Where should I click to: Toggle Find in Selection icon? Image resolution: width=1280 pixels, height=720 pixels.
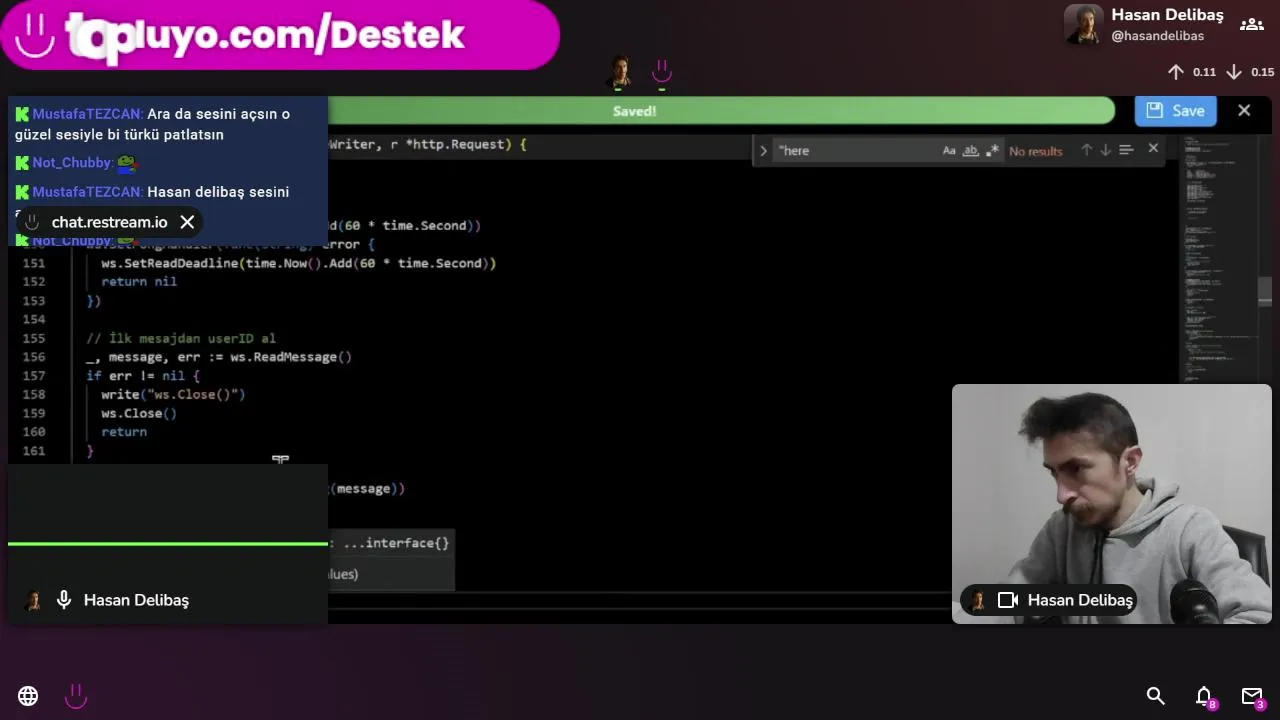(1126, 150)
